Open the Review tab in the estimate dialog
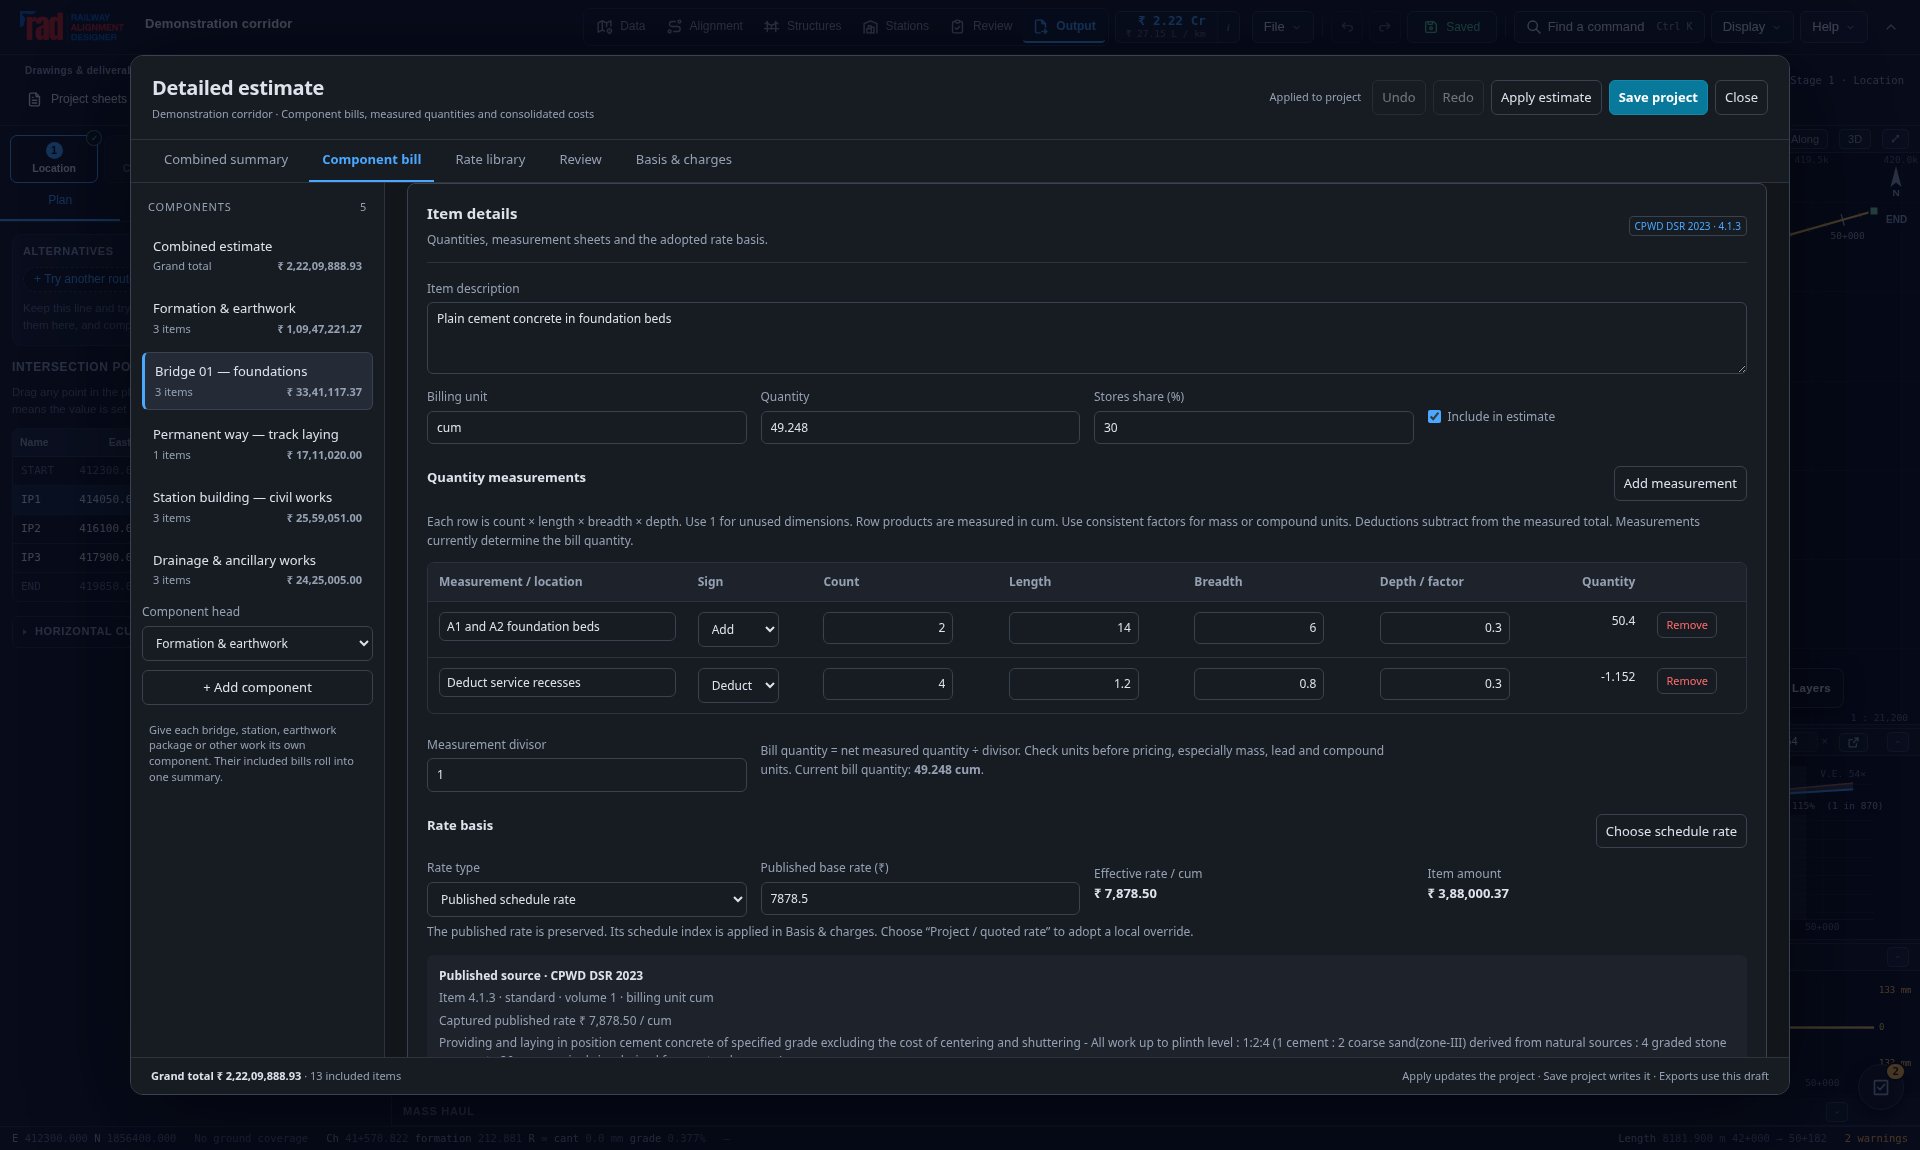The image size is (1920, 1150). pyautogui.click(x=580, y=160)
